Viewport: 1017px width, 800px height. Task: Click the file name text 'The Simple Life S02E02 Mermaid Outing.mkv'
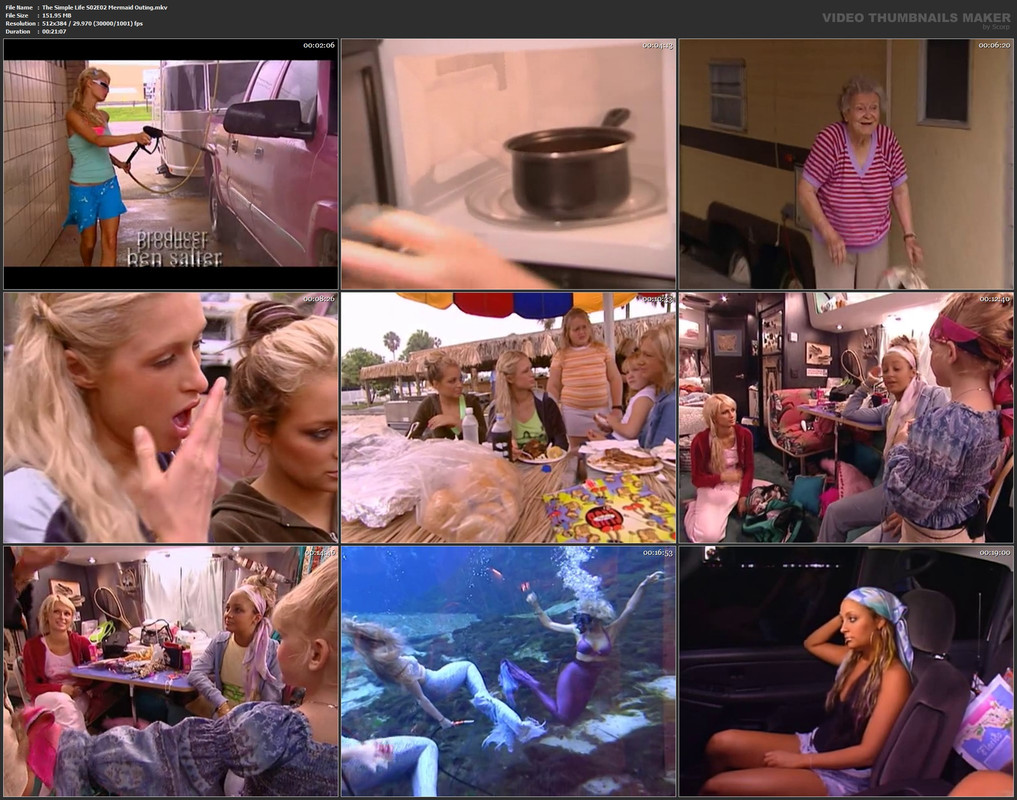[x=104, y=7]
